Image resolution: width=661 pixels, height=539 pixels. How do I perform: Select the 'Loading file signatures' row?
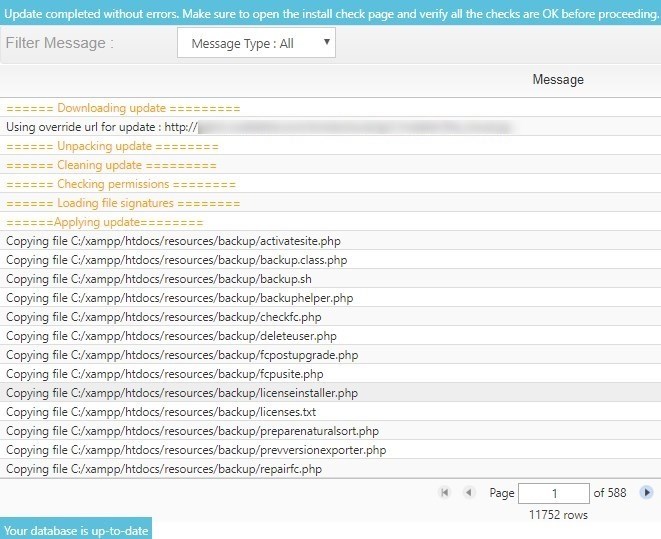pos(123,203)
